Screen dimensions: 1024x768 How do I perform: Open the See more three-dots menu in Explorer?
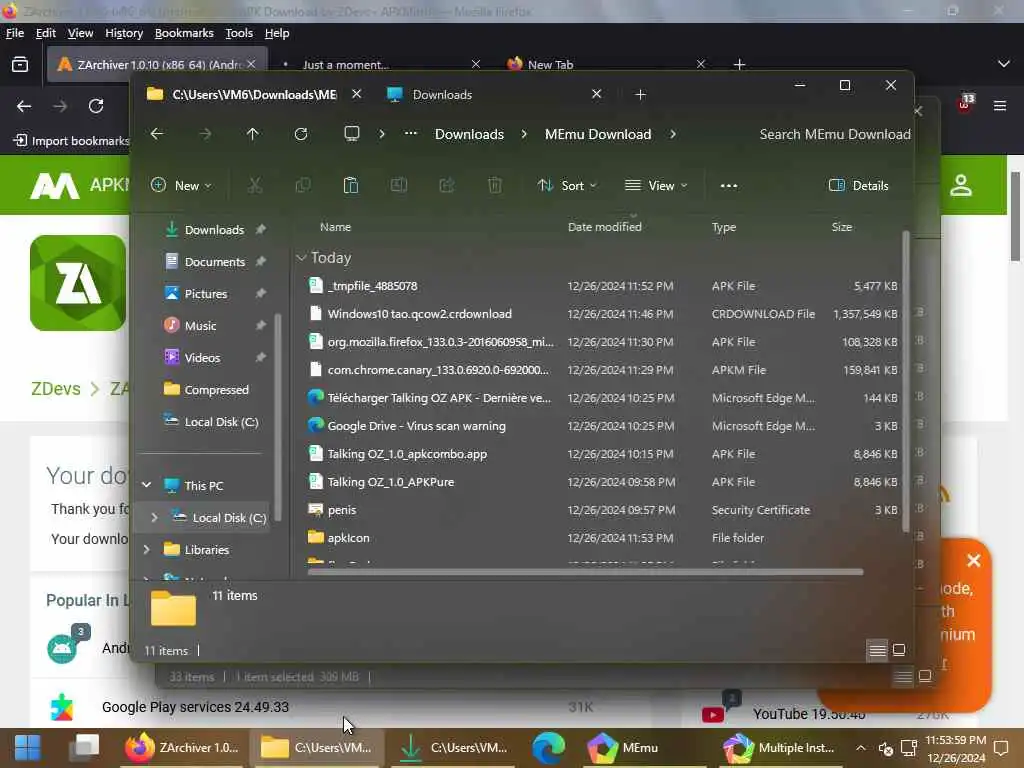click(x=729, y=185)
